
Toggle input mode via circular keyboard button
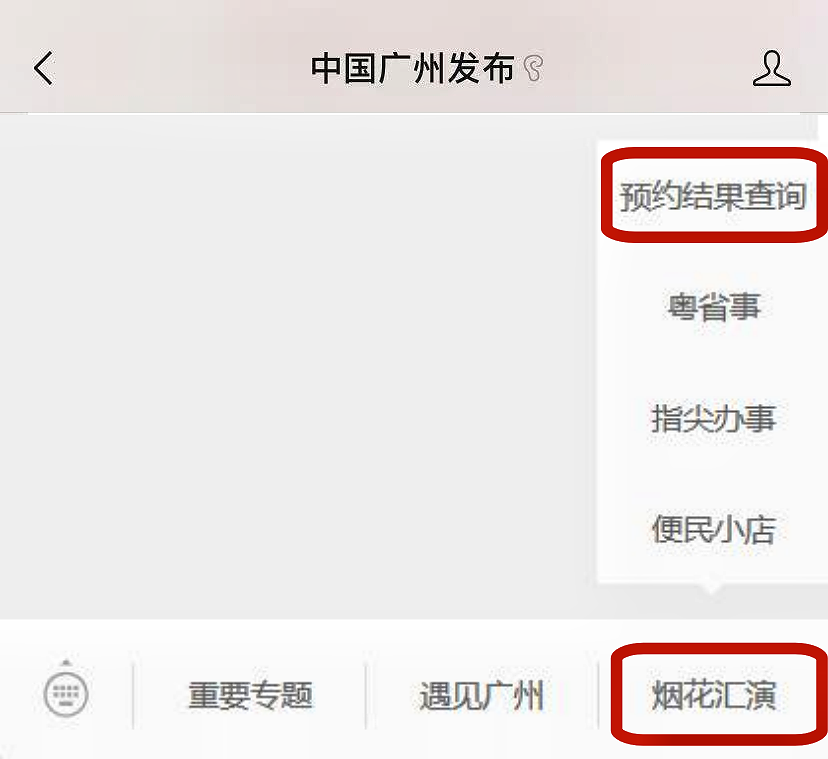(x=66, y=694)
